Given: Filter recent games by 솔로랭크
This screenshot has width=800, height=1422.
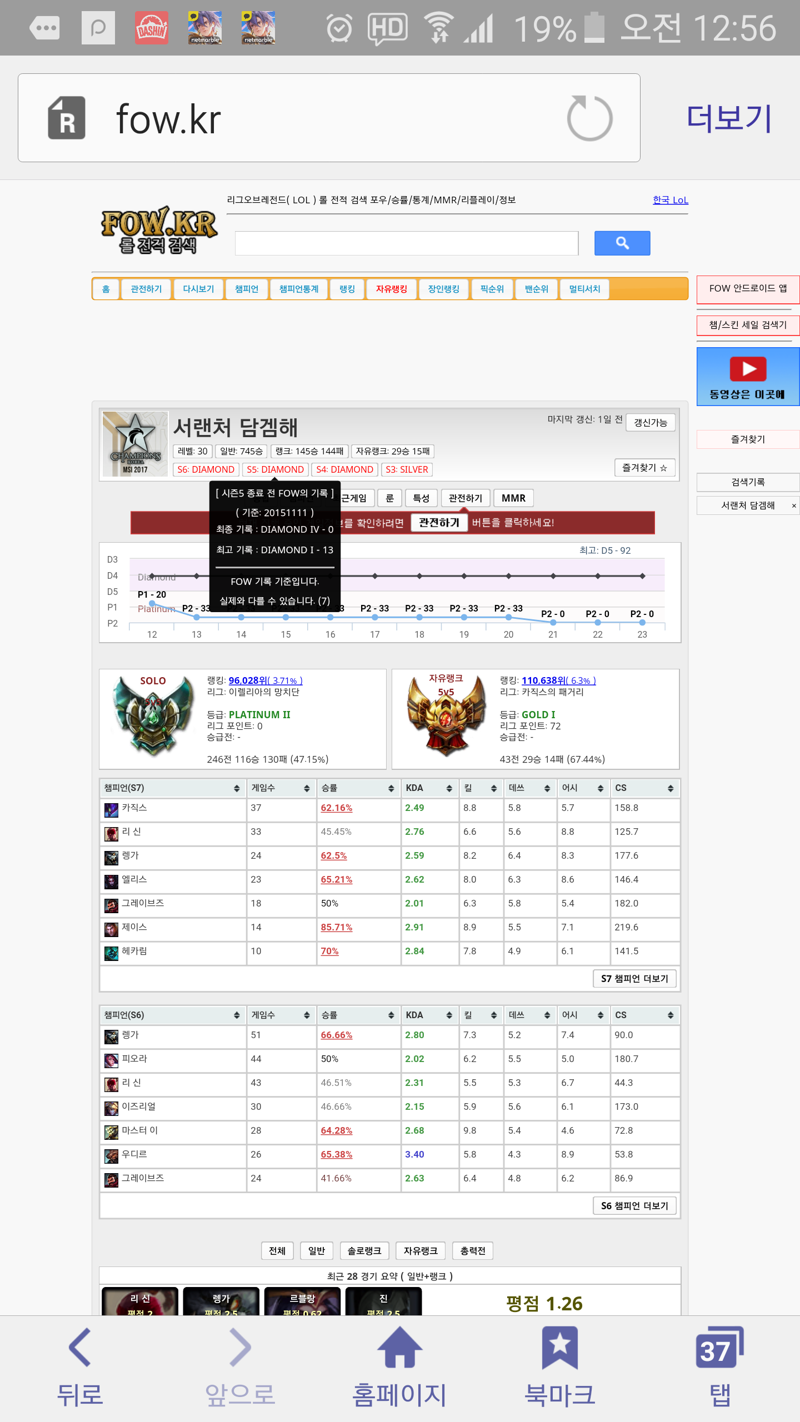Looking at the screenshot, I should point(363,1251).
